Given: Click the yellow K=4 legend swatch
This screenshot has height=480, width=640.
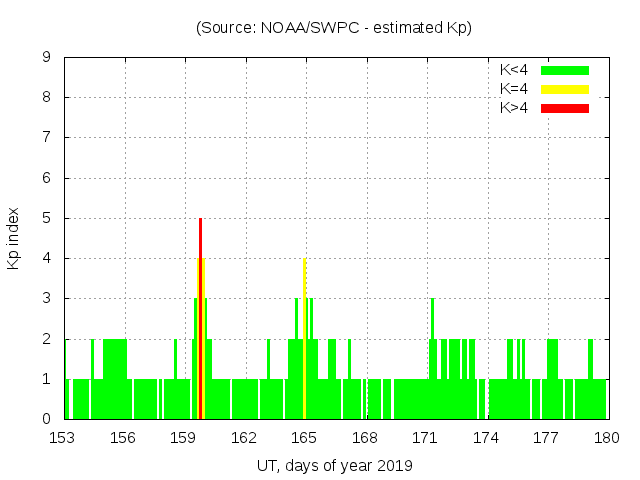Looking at the screenshot, I should click(x=565, y=89).
